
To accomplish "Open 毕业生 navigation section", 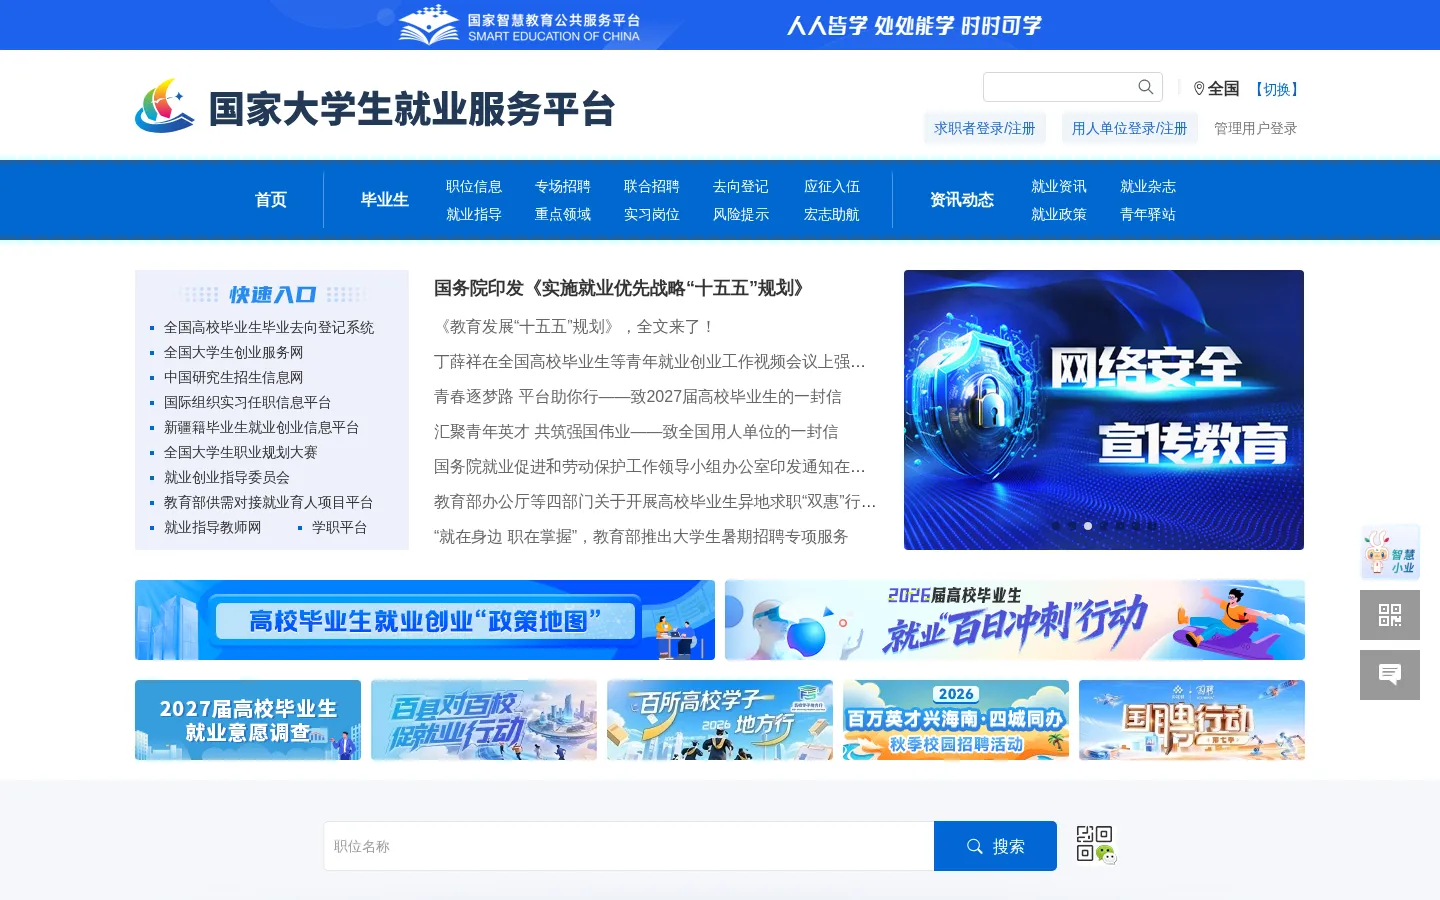I will (385, 200).
